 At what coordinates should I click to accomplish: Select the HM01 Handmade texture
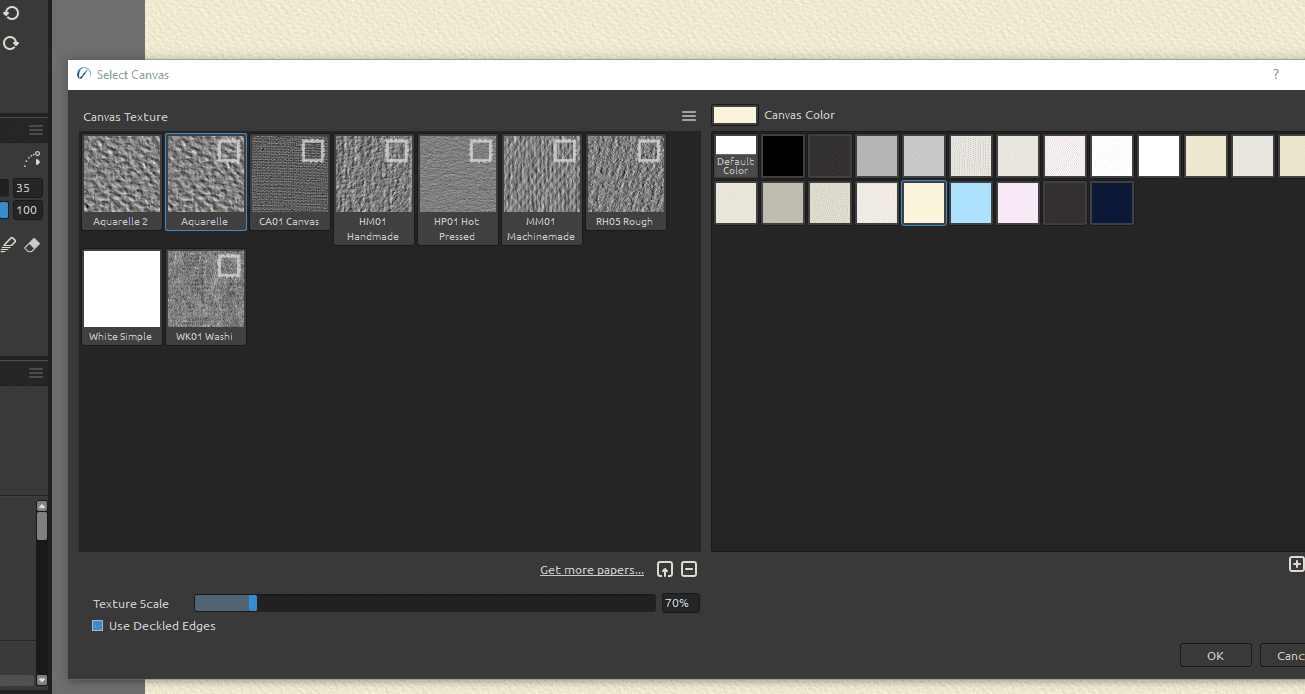[374, 190]
